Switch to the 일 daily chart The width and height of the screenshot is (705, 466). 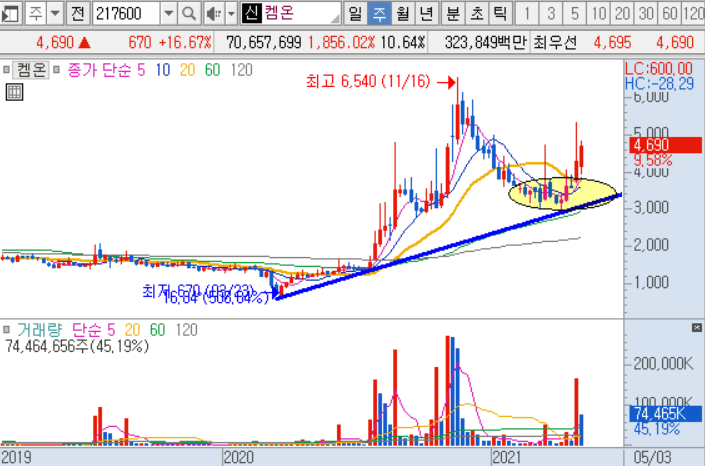pyautogui.click(x=355, y=13)
